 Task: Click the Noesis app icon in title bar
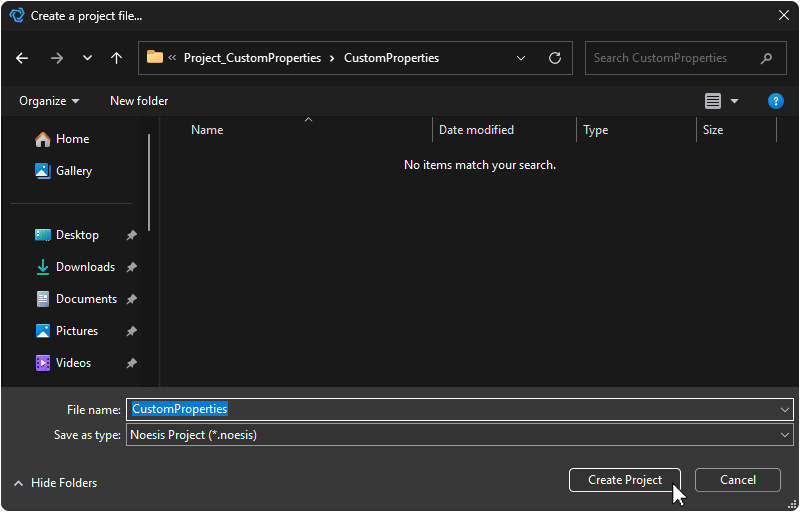[17, 15]
